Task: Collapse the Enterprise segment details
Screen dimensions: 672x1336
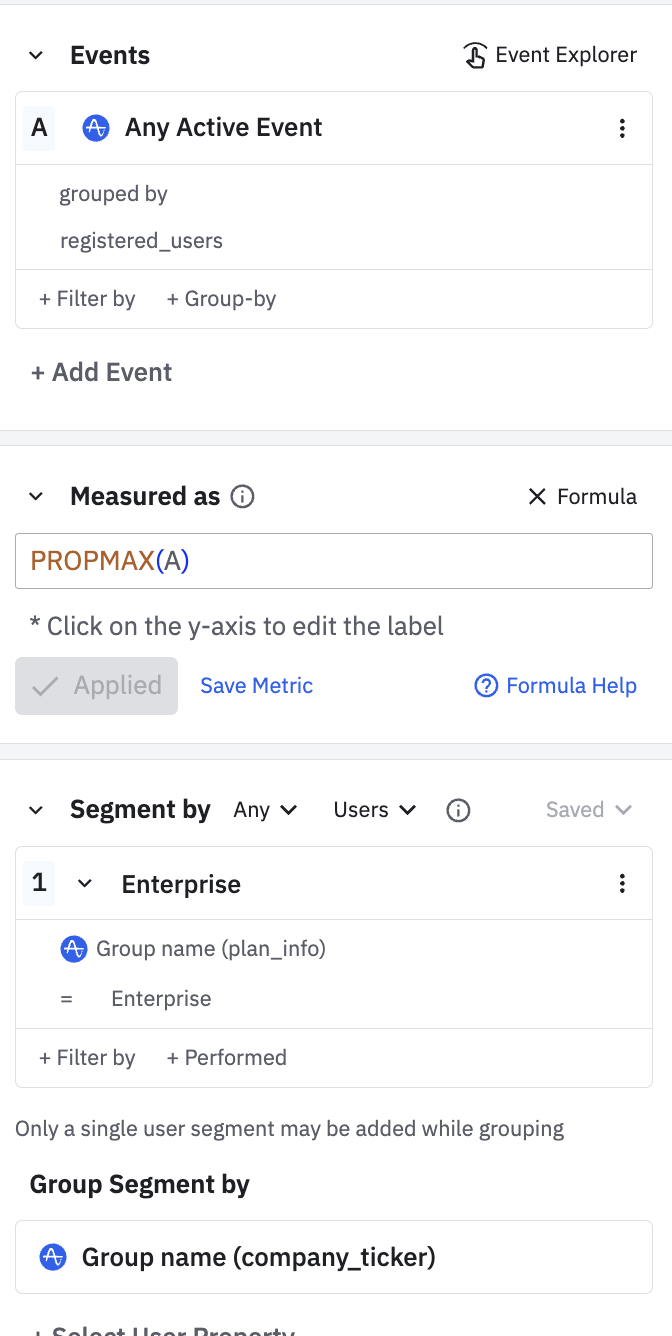Action: click(85, 884)
